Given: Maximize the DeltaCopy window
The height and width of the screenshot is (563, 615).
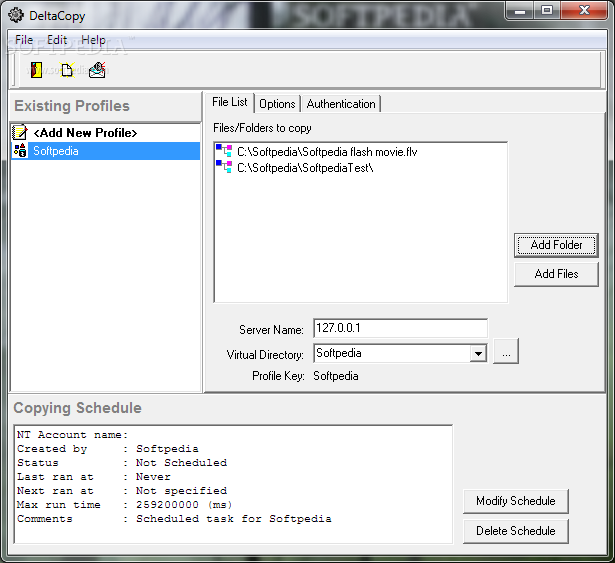Looking at the screenshot, I should click(547, 11).
